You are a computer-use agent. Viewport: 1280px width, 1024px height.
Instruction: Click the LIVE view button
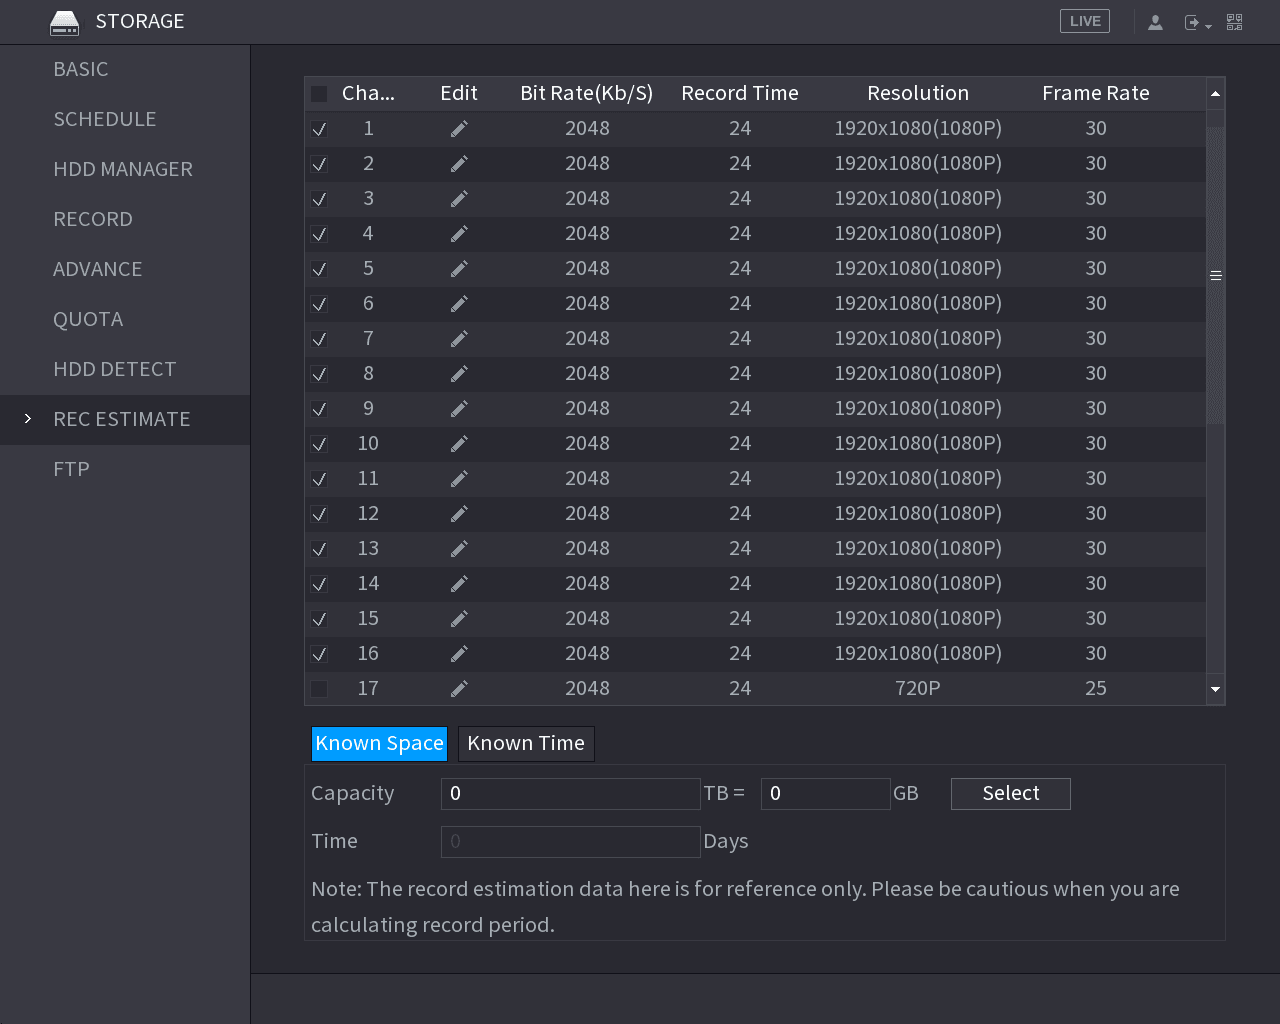point(1085,21)
